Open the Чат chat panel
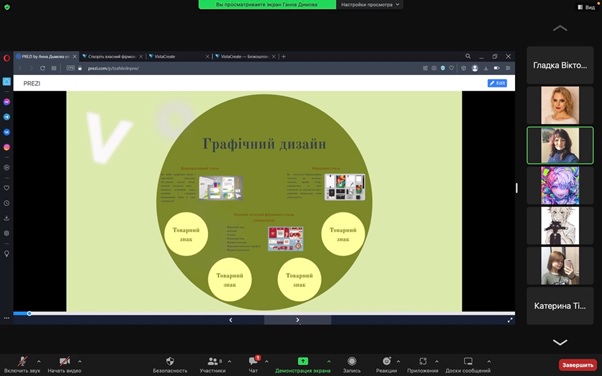This screenshot has height=376, width=602. point(253,365)
